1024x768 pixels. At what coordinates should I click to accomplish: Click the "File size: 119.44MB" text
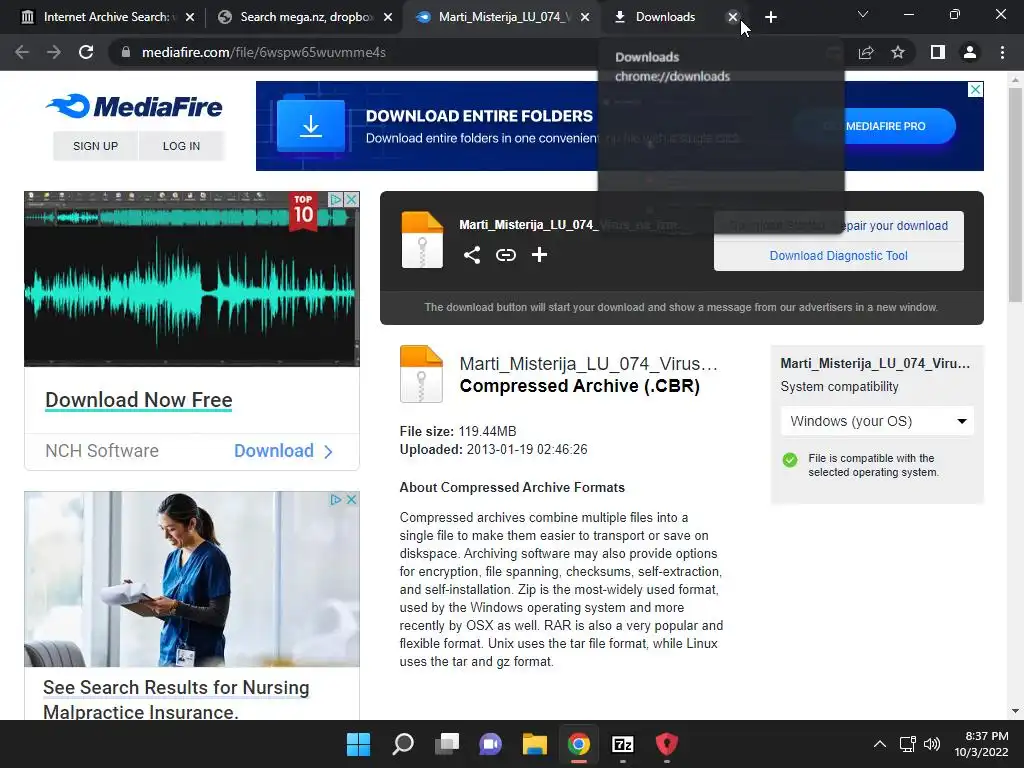pyautogui.click(x=458, y=431)
